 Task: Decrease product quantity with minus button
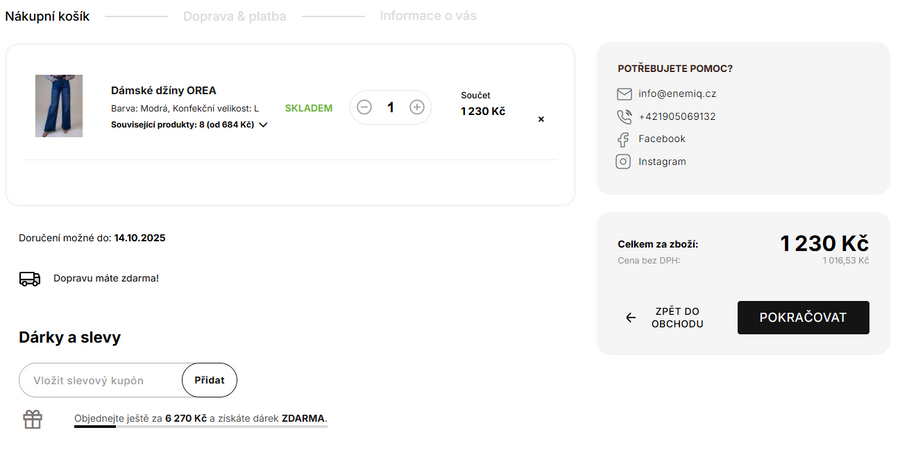click(x=364, y=107)
